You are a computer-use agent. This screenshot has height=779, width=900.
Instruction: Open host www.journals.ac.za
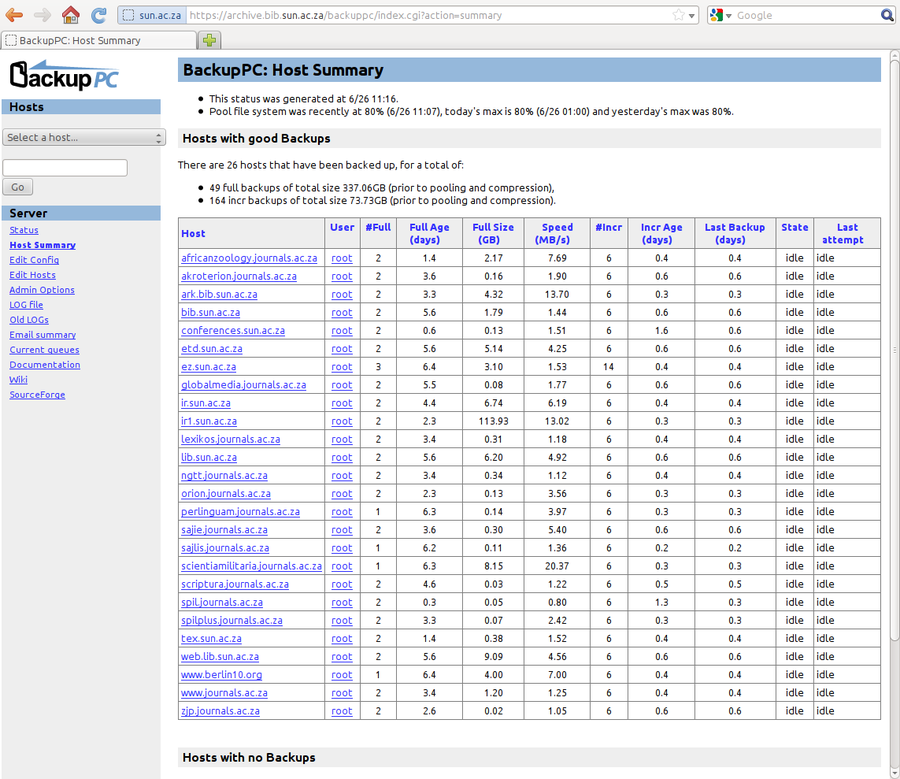pos(224,693)
